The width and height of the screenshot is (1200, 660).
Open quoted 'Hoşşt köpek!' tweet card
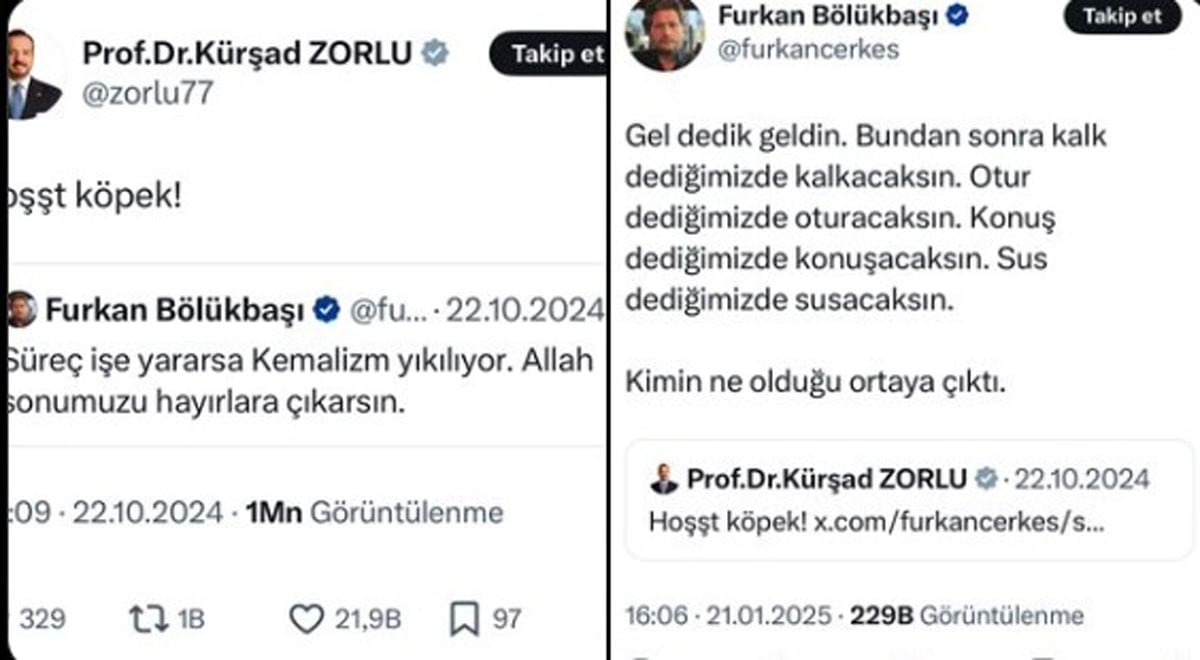click(x=908, y=500)
